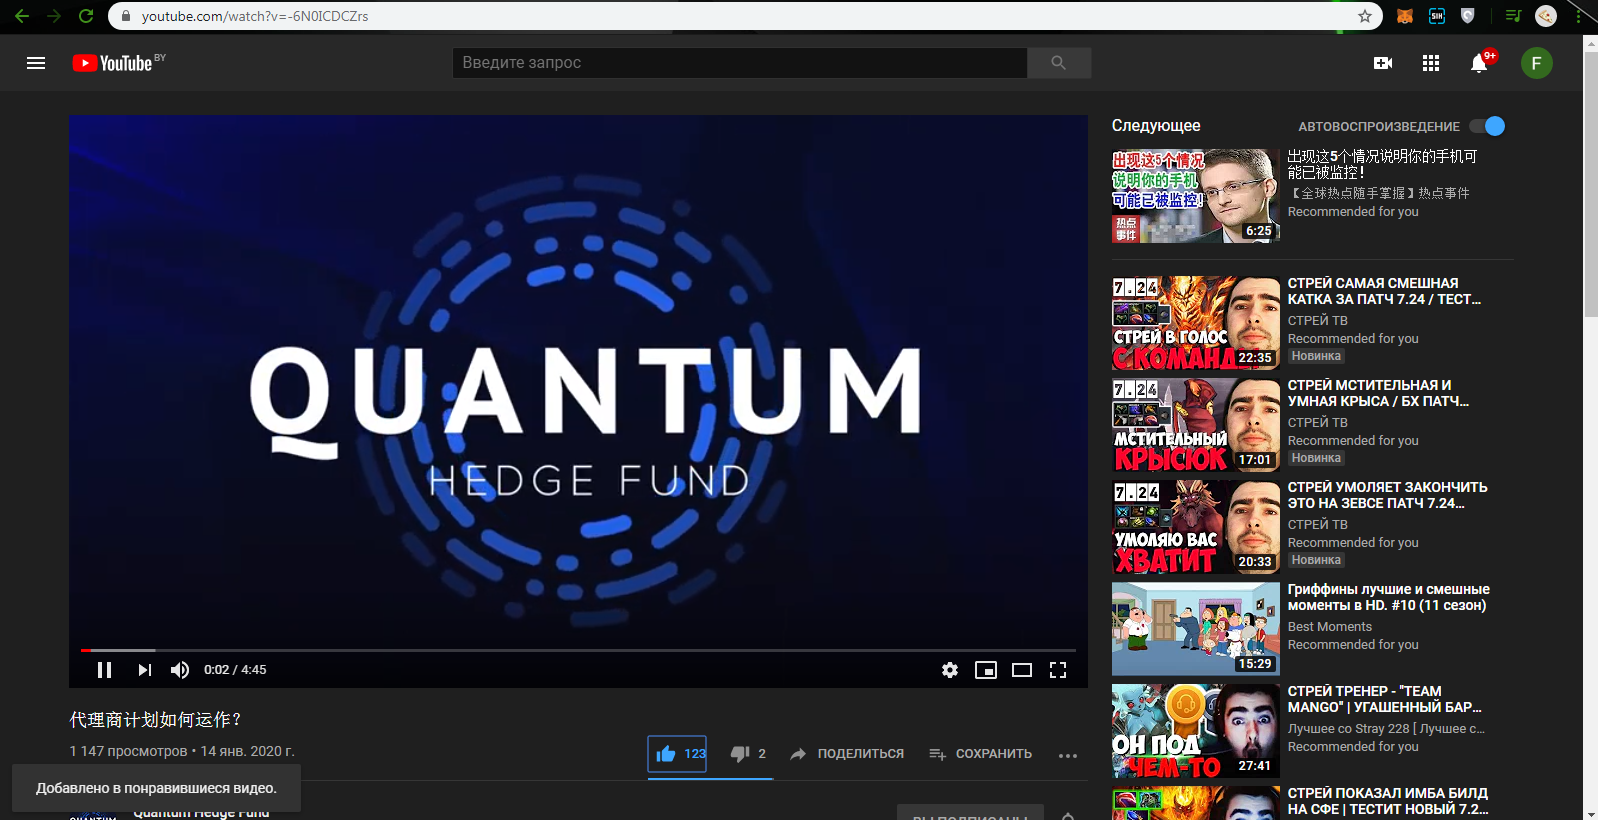Click the 1 147 просмотров view count
Screen dimensions: 1598x820
128,751
